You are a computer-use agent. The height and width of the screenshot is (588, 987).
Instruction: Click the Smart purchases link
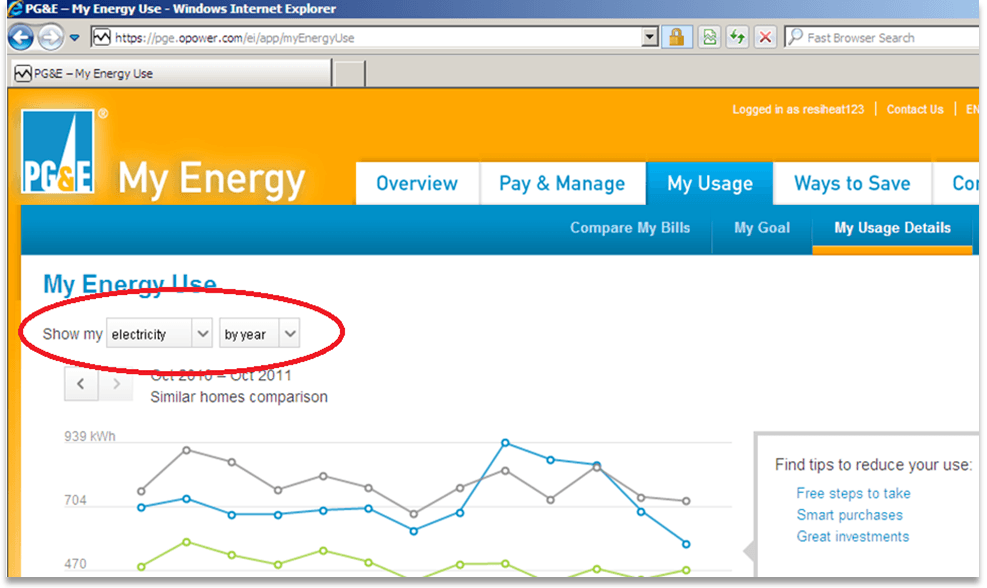[849, 515]
